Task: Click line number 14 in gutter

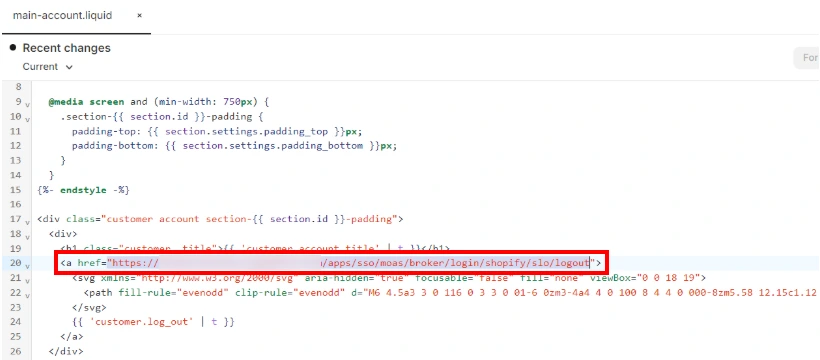Action: (x=16, y=175)
